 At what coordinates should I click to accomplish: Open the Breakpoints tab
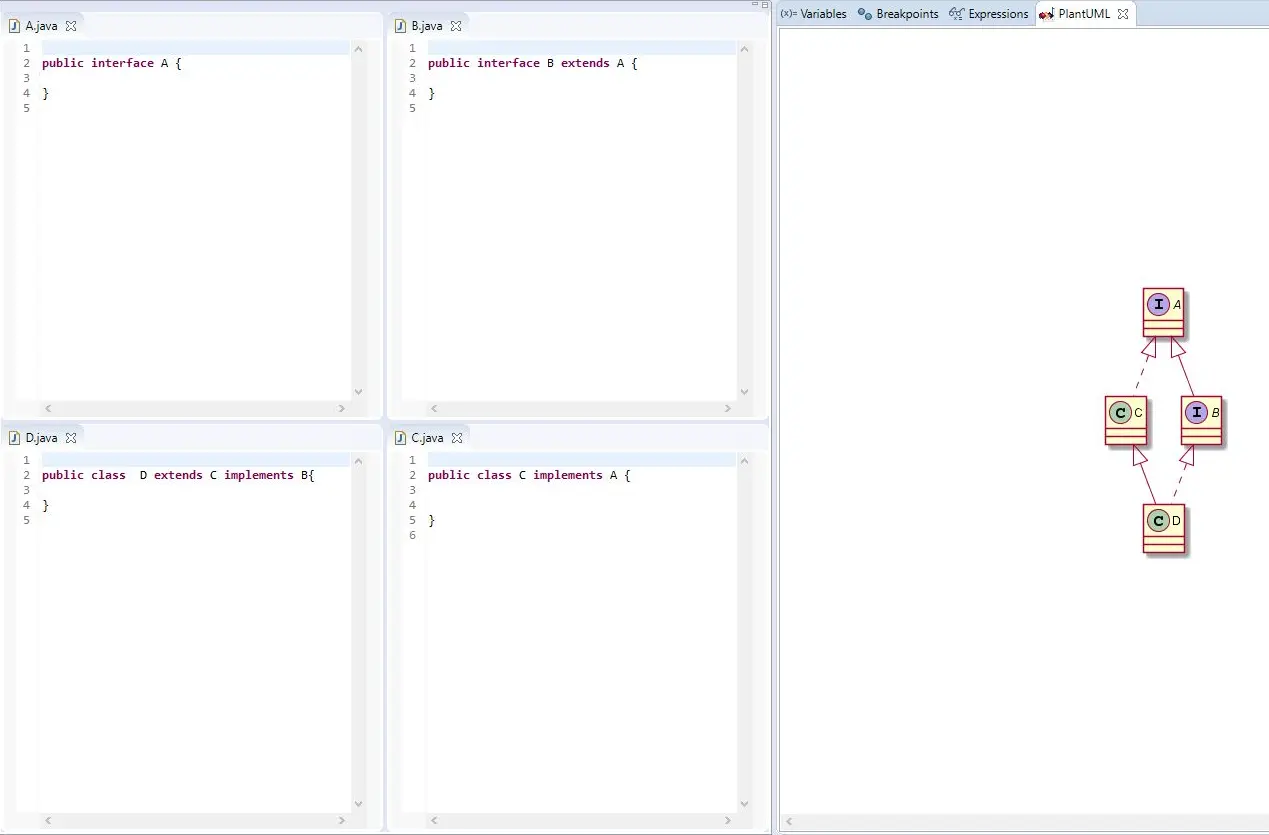click(898, 14)
